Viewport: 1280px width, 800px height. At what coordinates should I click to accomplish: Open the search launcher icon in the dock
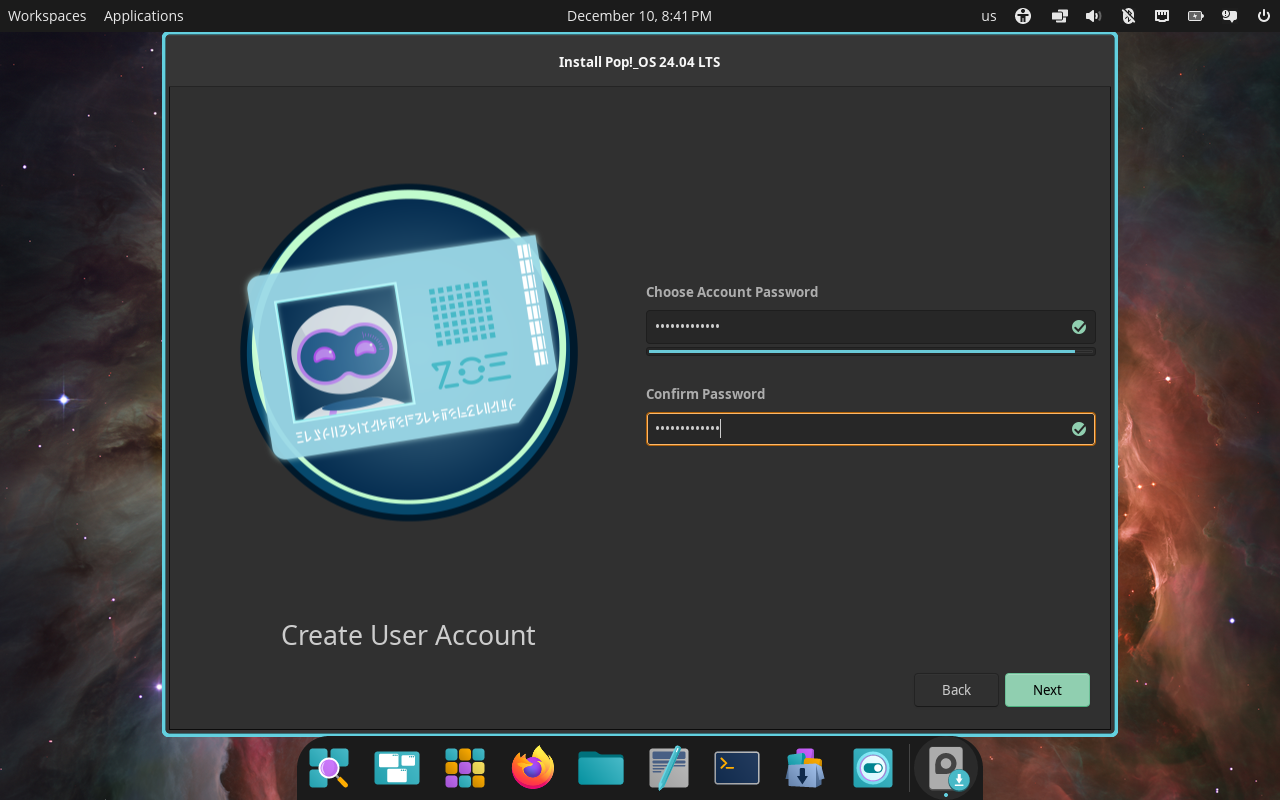pyautogui.click(x=328, y=768)
